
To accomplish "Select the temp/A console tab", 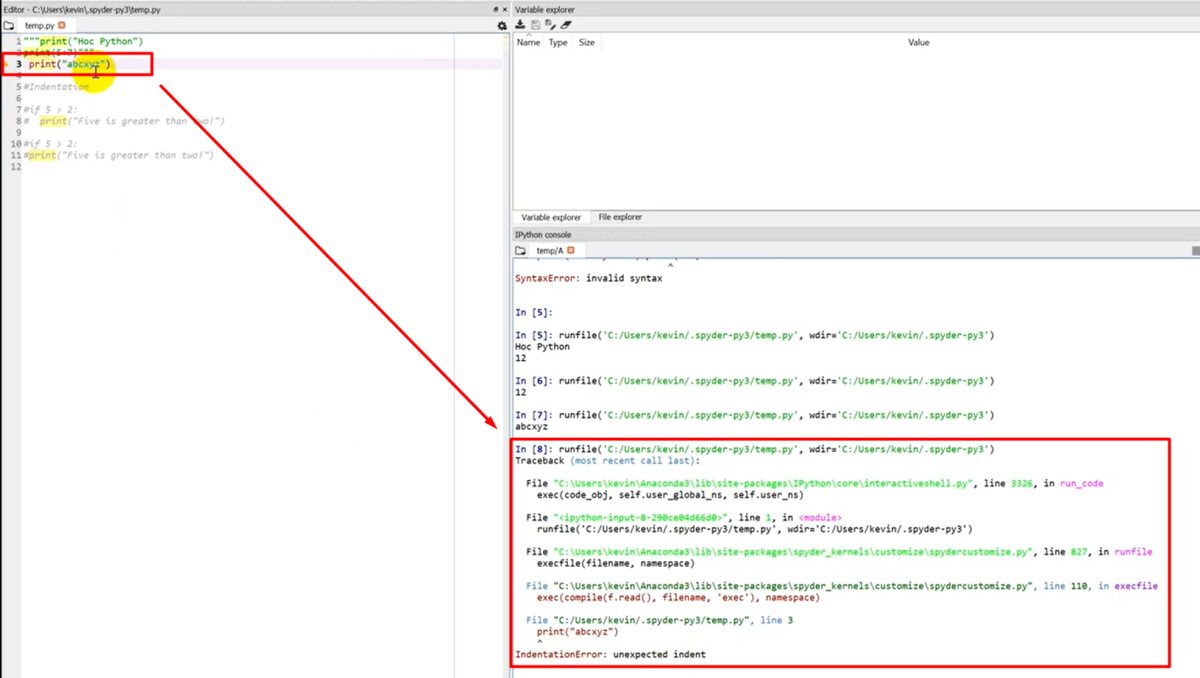I will click(549, 251).
